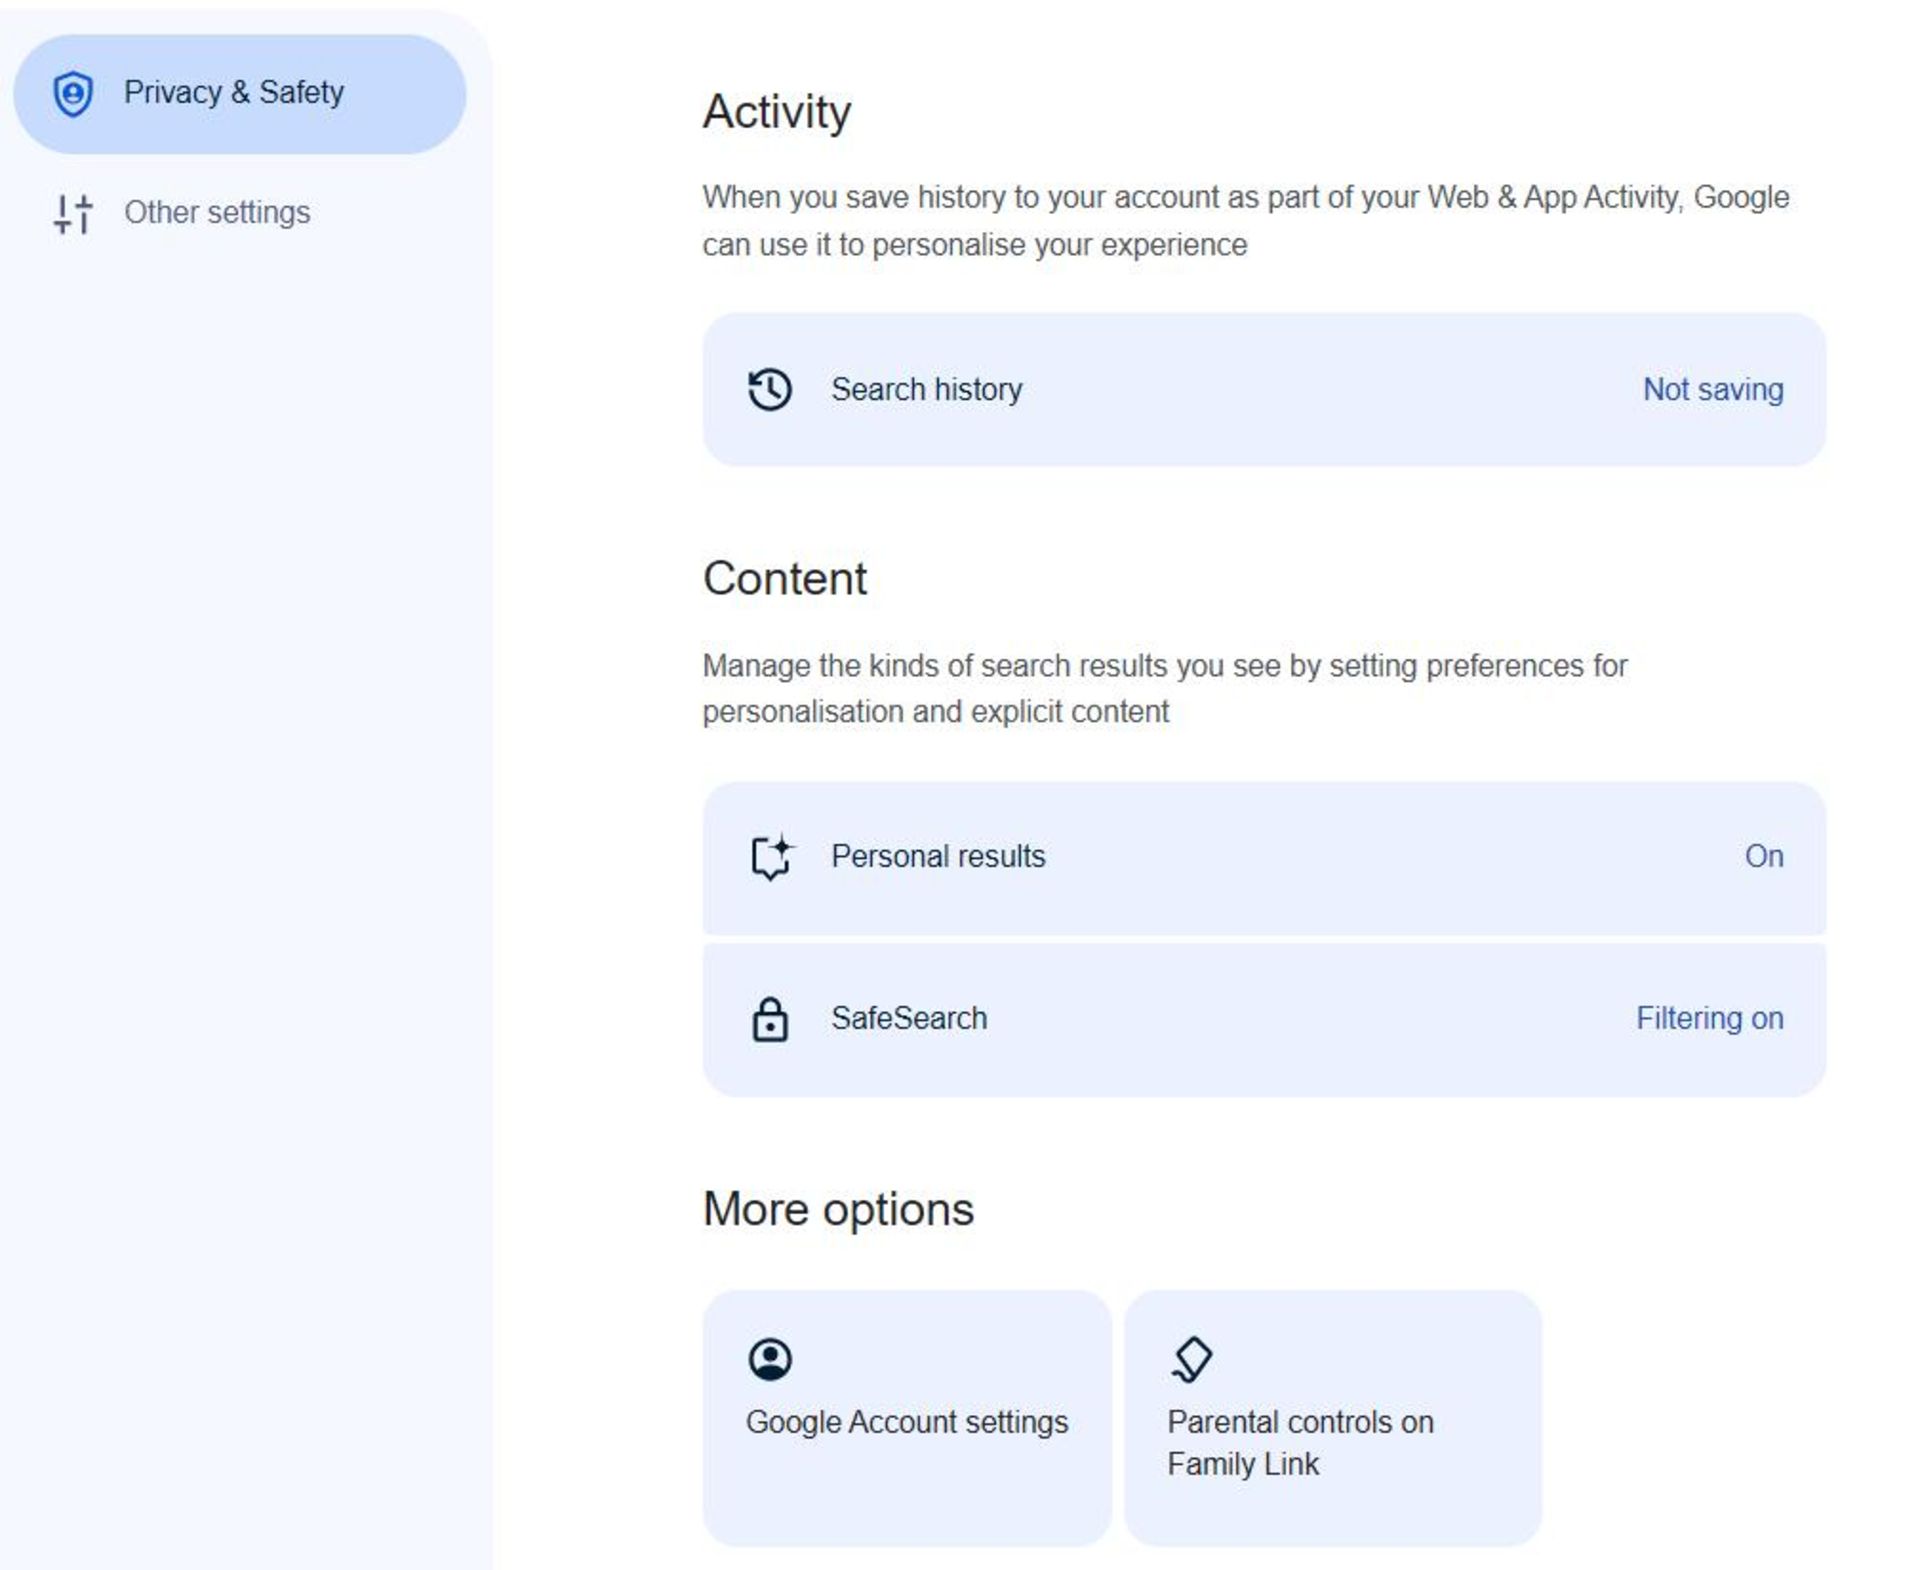The height and width of the screenshot is (1570, 1920).
Task: Click the Other settings sliders icon
Action: [x=73, y=214]
